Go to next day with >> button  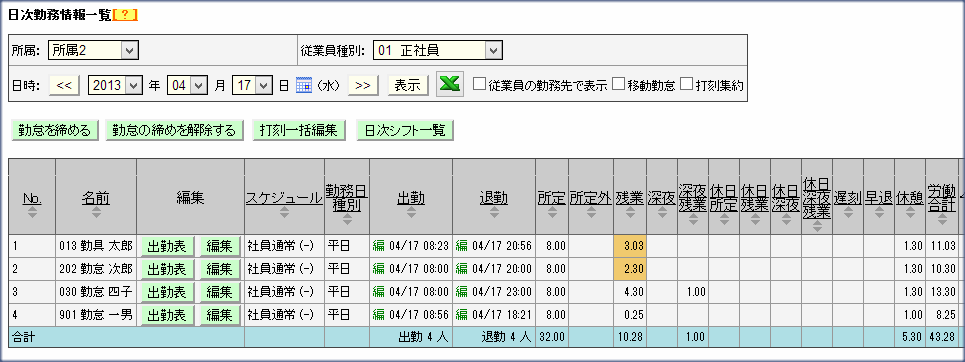(x=363, y=86)
